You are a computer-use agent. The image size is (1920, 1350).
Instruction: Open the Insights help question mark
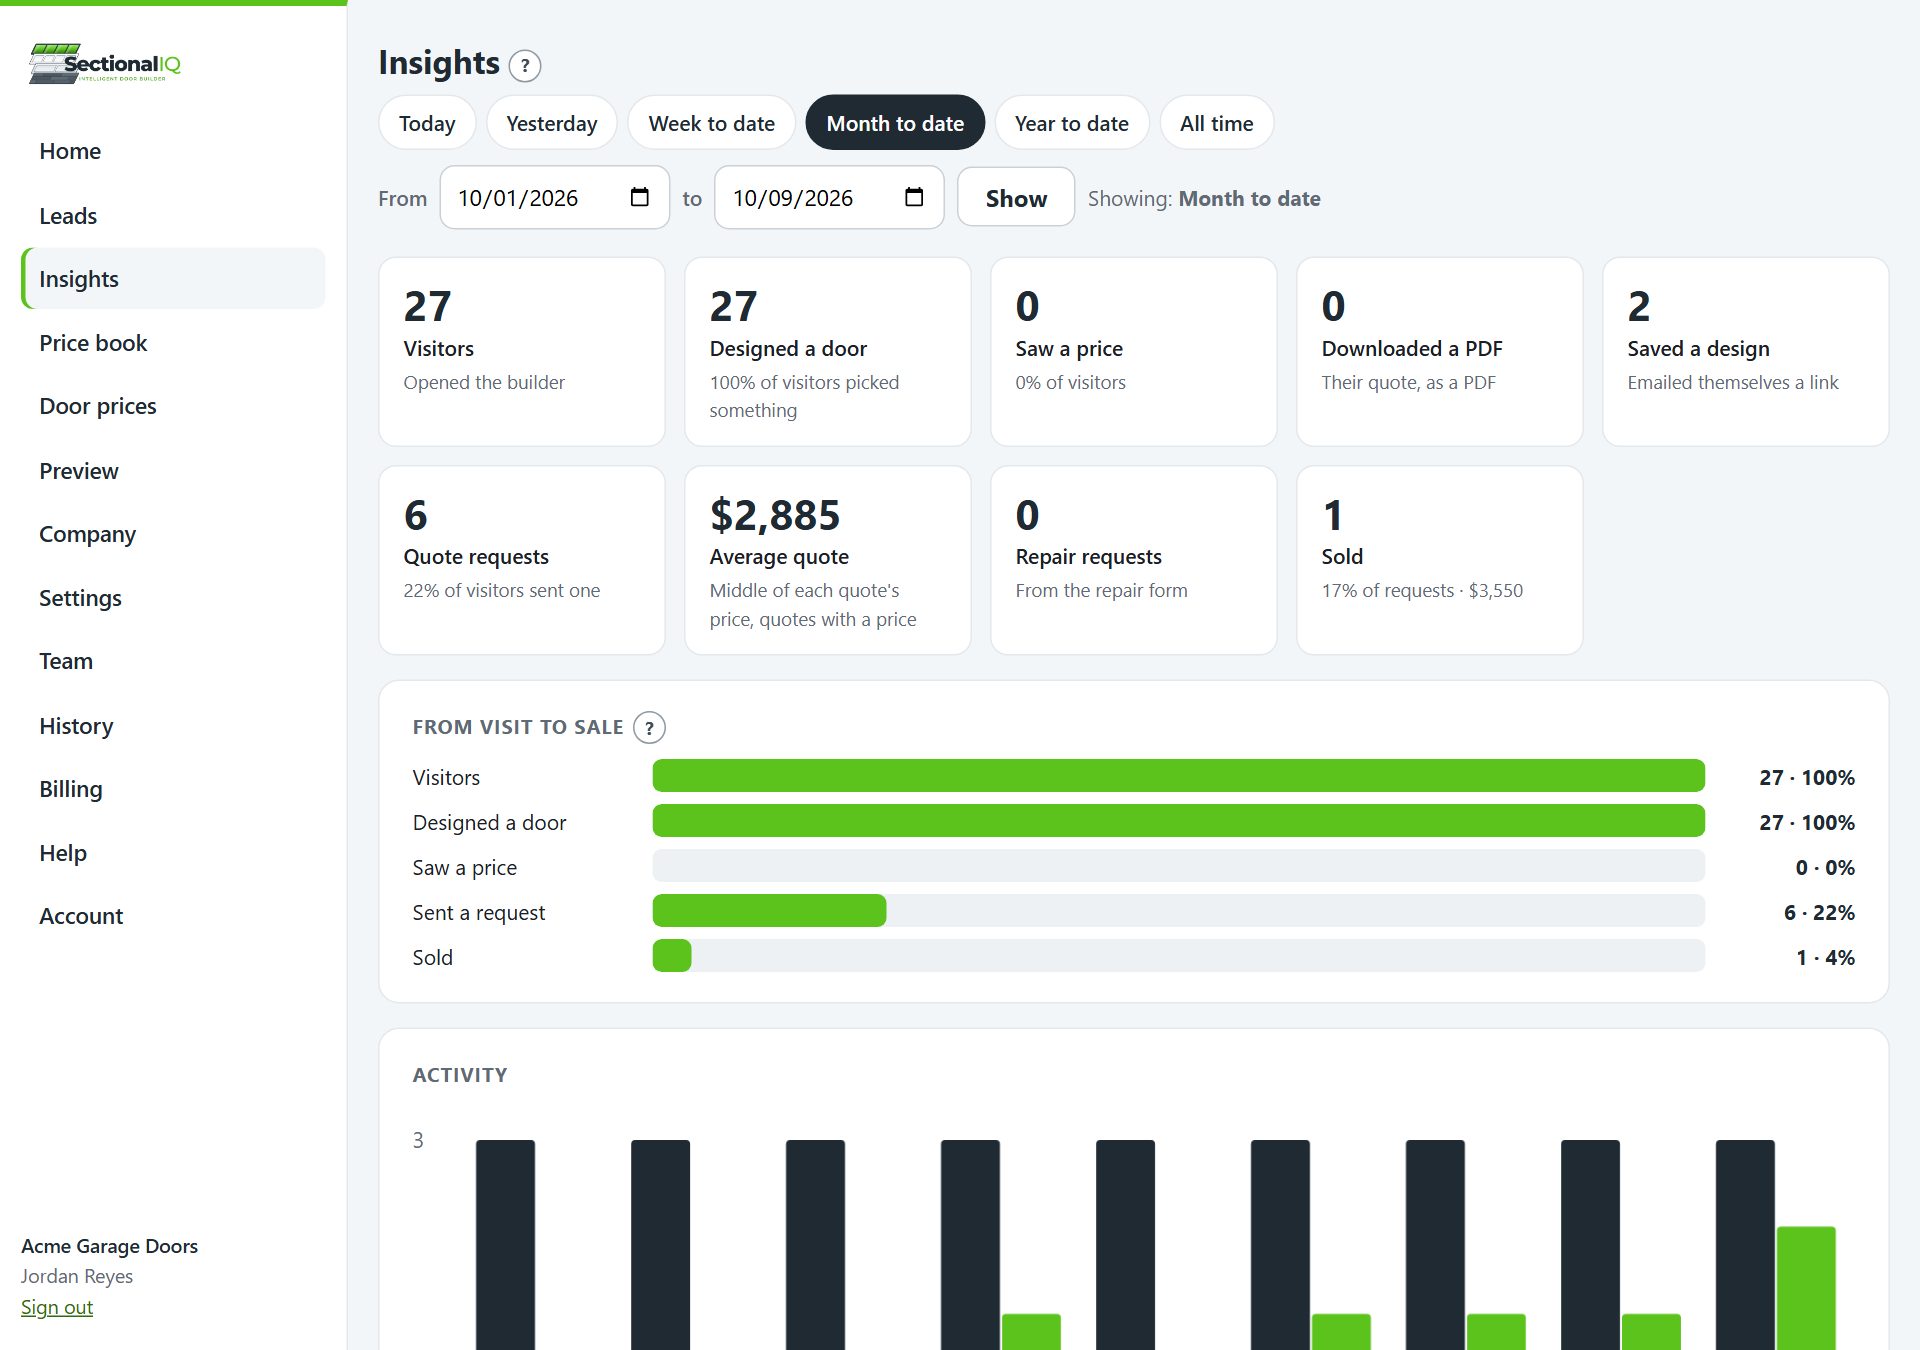click(525, 66)
